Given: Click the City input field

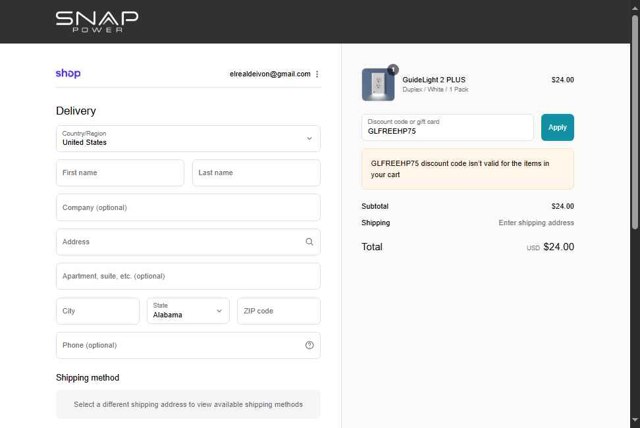Looking at the screenshot, I should coord(98,311).
